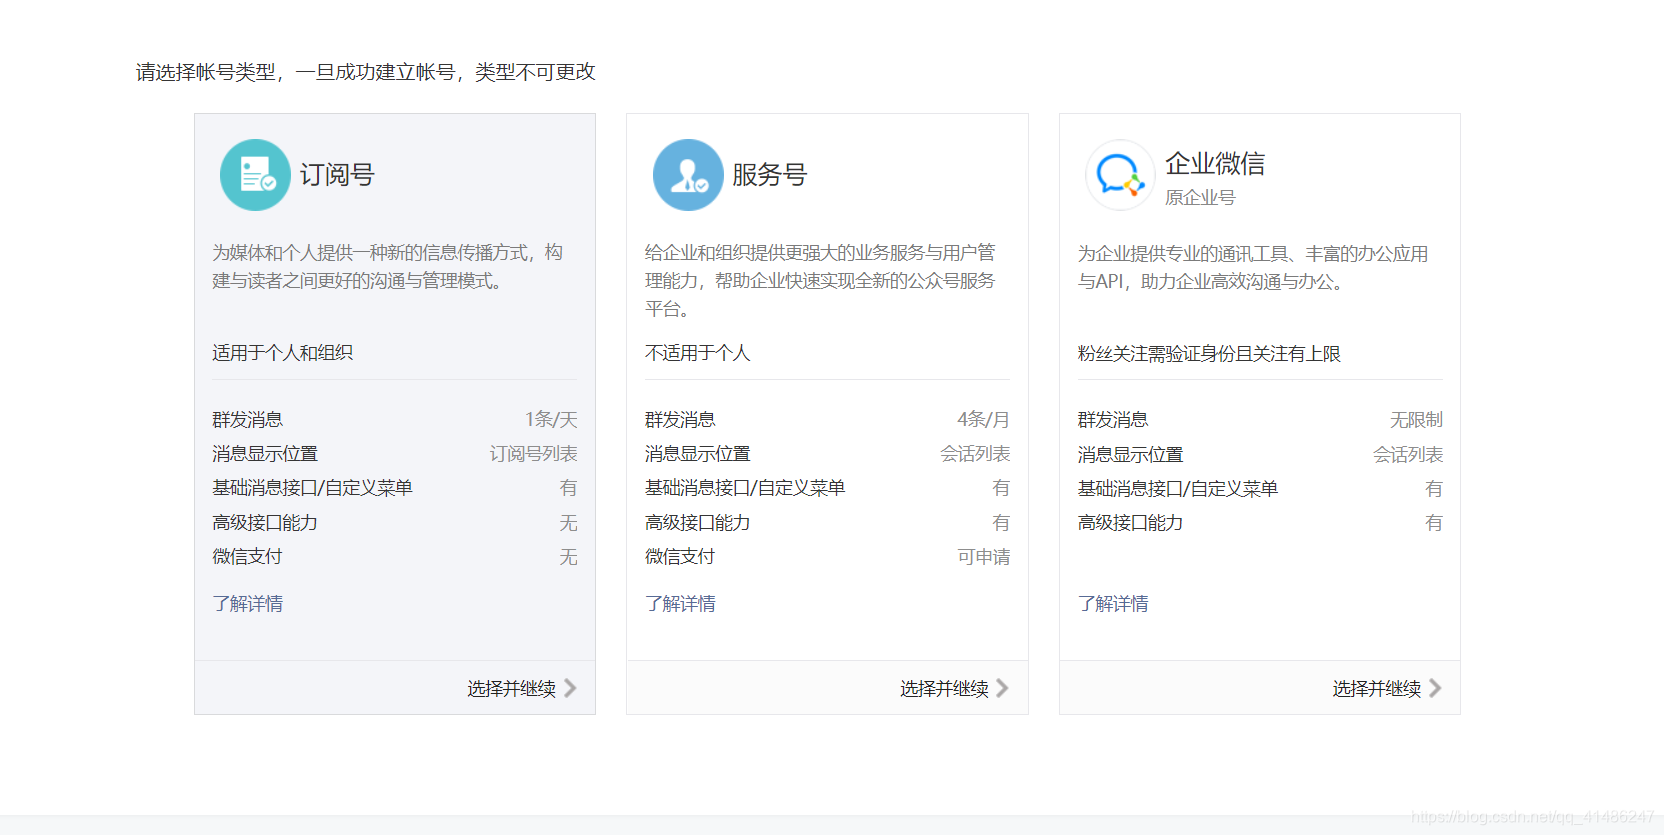The height and width of the screenshot is (835, 1664).
Task: Click the 原企业号 subtitle
Action: [1200, 198]
